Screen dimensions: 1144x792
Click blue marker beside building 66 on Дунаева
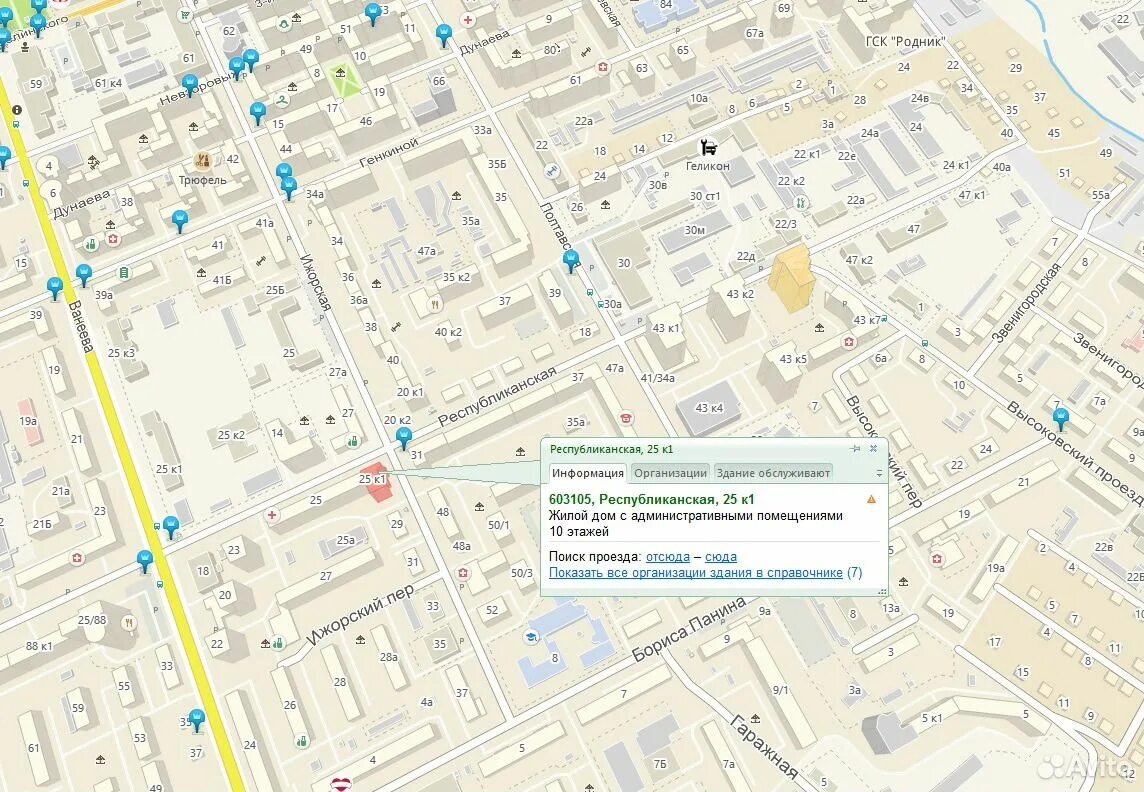(444, 34)
